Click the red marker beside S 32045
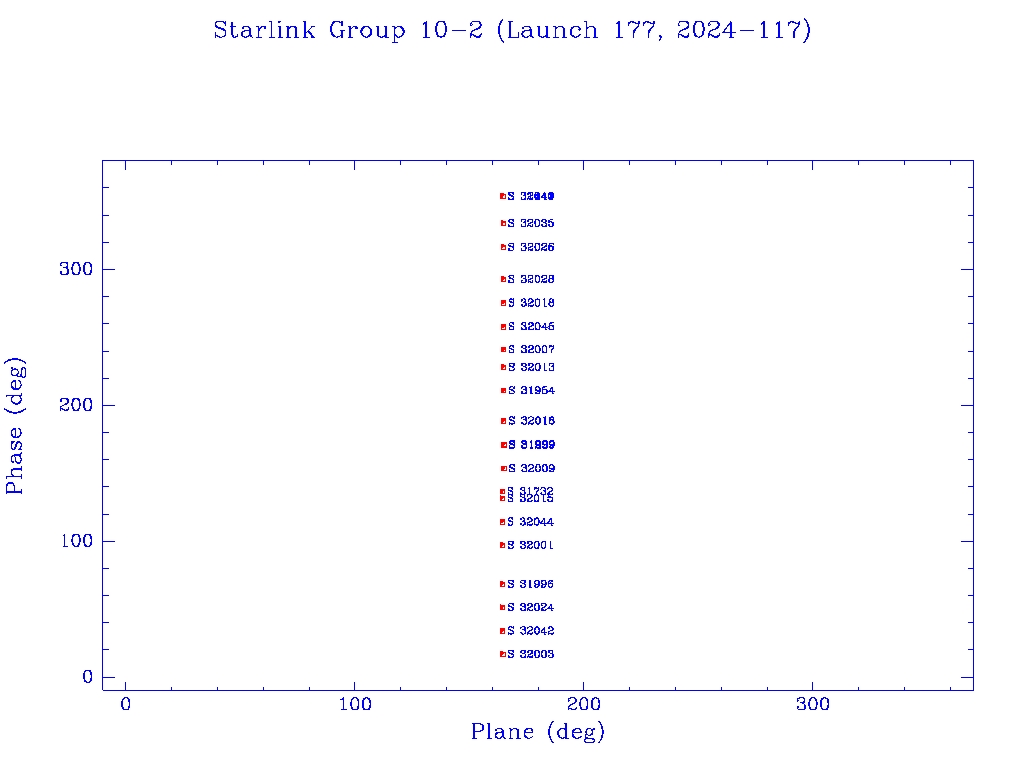 pyautogui.click(x=504, y=327)
